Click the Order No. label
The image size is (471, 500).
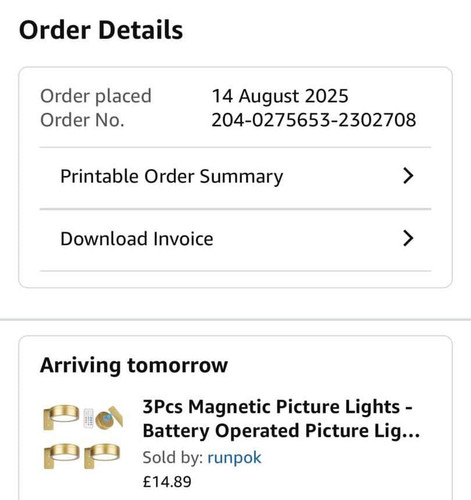82,120
